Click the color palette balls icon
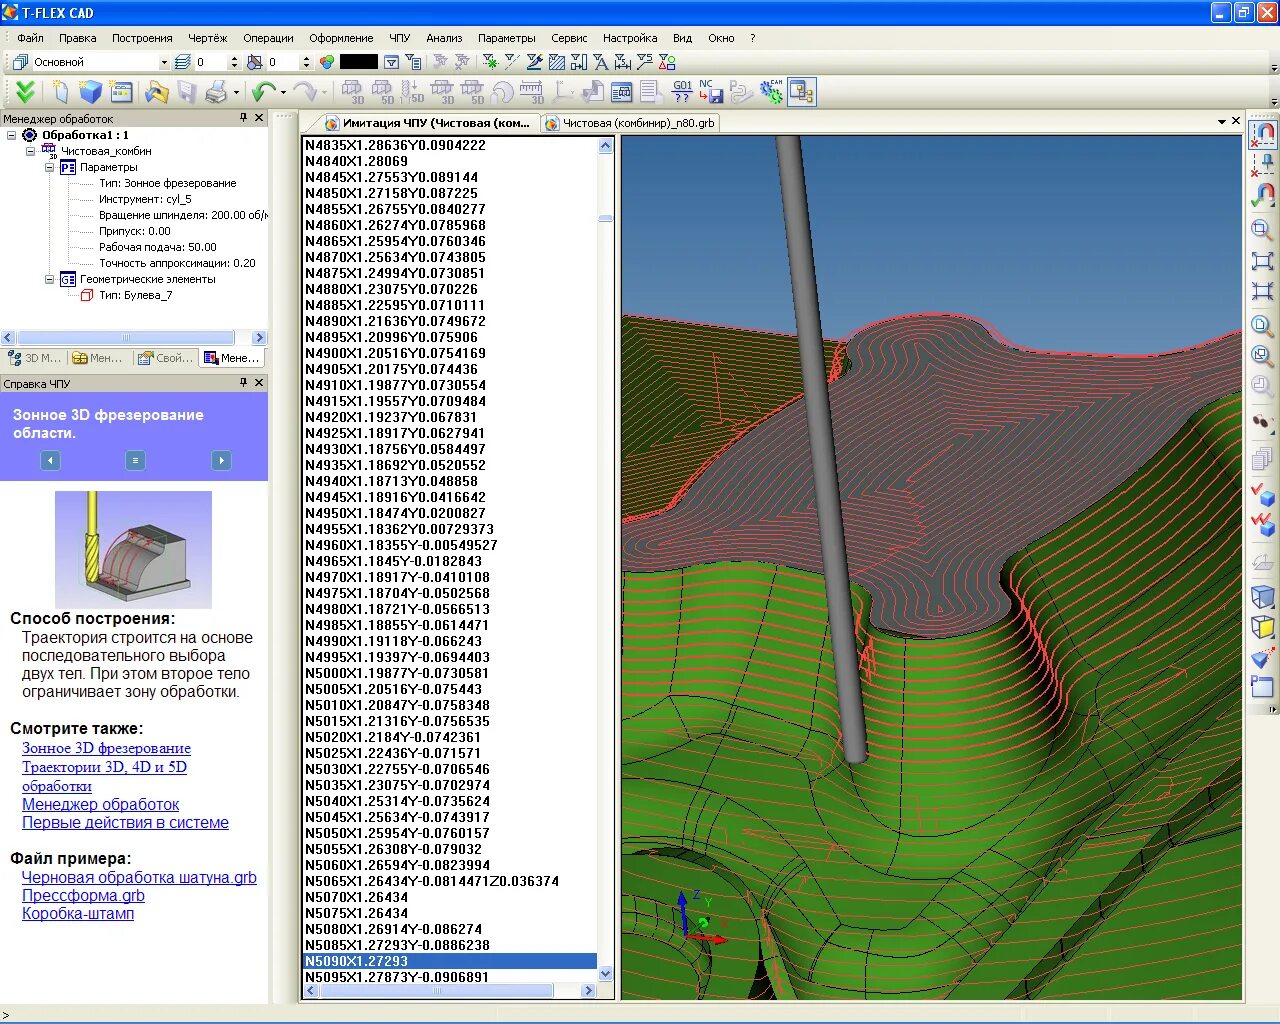This screenshot has width=1280, height=1024. click(x=327, y=62)
